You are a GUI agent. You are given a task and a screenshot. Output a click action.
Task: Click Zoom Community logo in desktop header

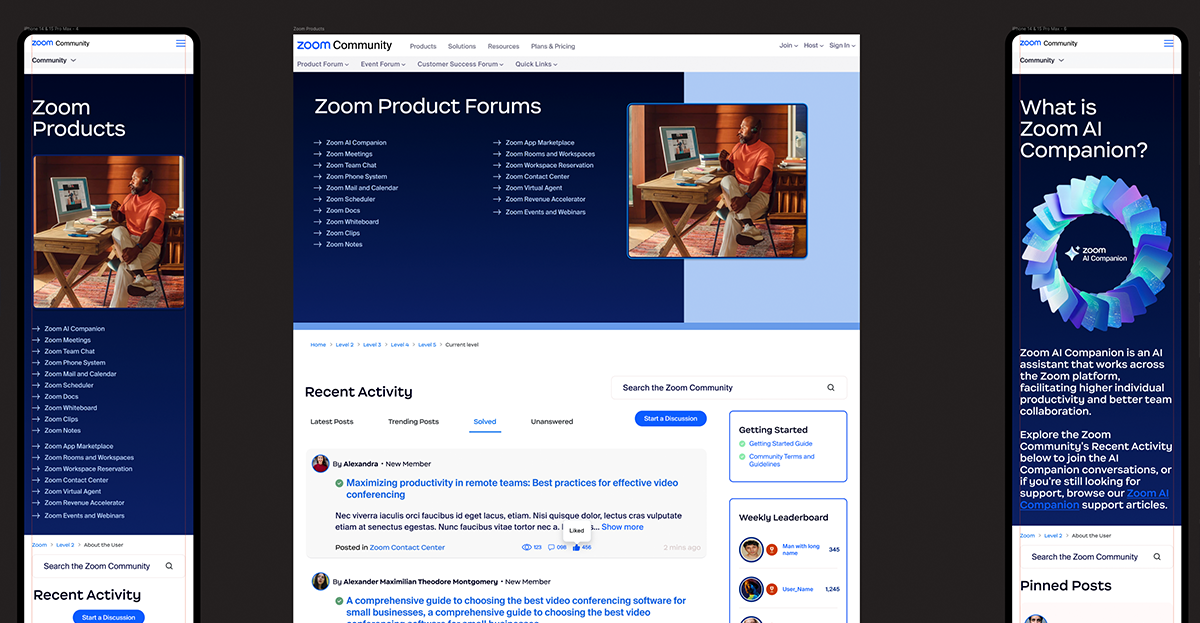(x=344, y=45)
